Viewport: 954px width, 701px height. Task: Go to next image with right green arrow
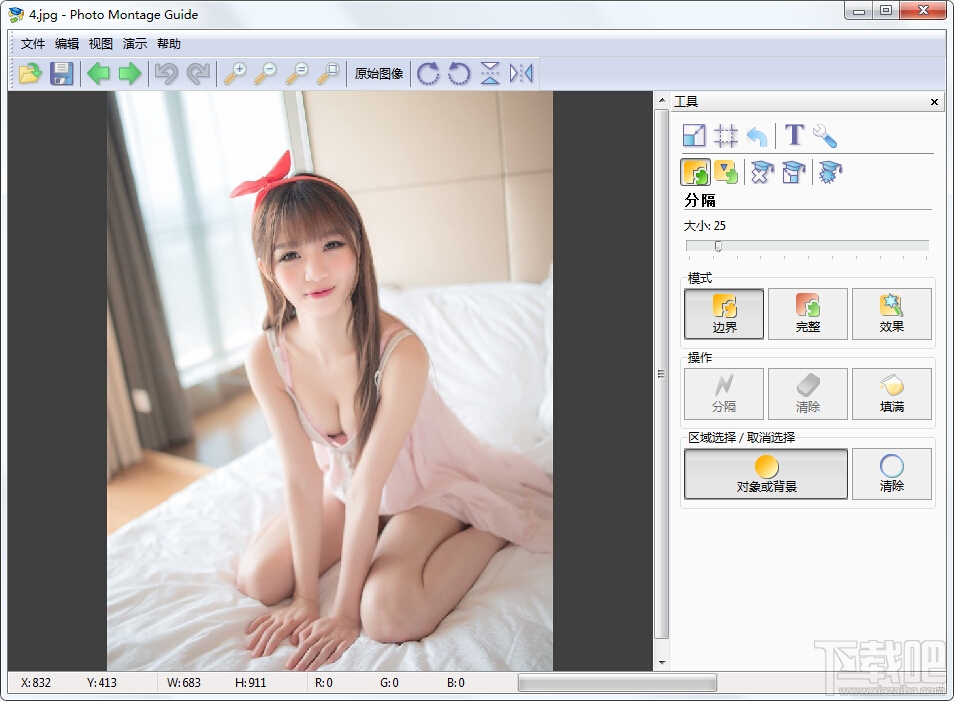click(130, 74)
